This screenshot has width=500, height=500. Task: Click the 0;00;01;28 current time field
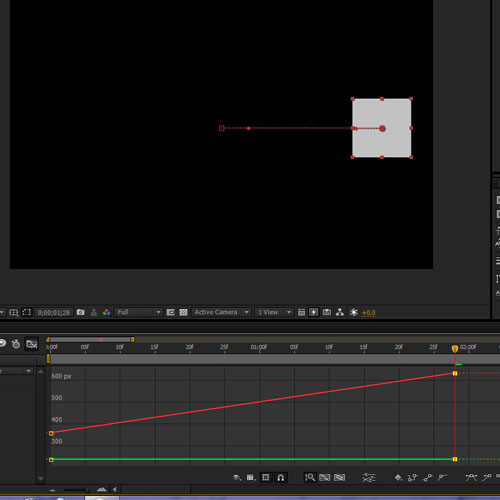54,313
